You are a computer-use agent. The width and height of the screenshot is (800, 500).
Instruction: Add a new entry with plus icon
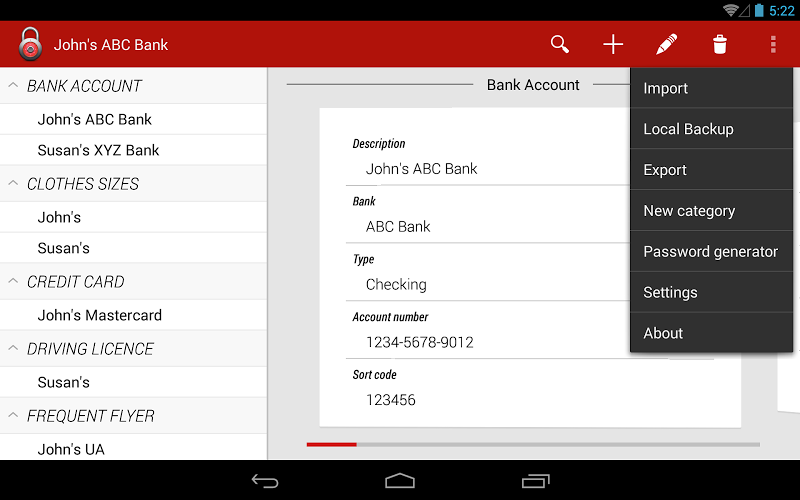click(613, 44)
